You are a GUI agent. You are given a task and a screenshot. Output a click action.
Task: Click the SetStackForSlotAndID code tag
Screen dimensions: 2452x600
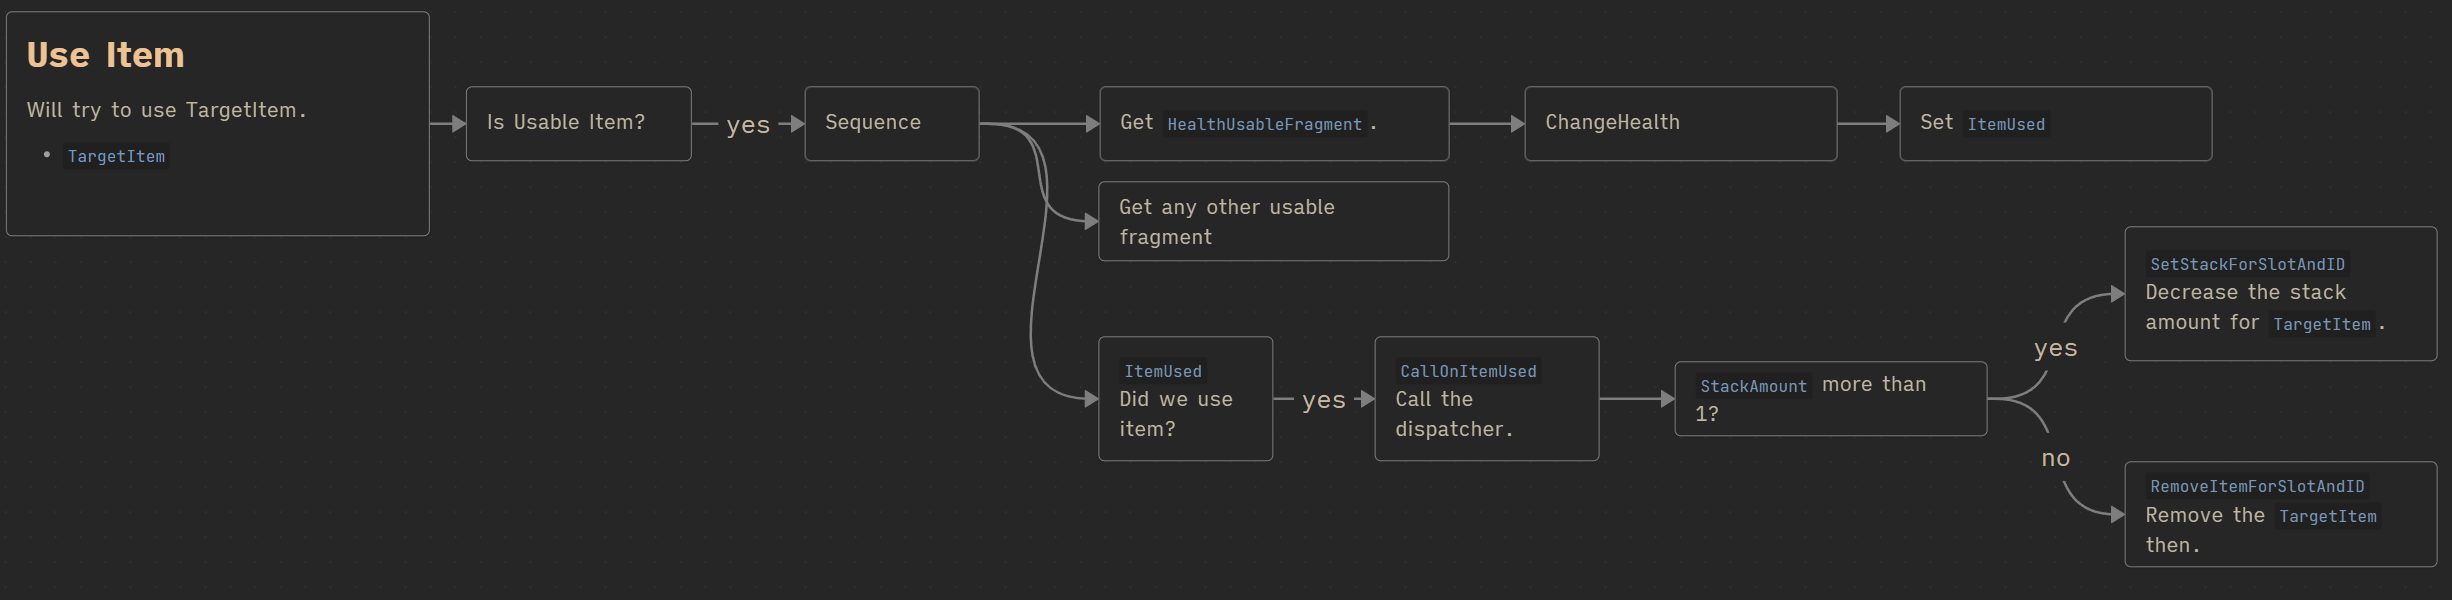tap(2247, 265)
